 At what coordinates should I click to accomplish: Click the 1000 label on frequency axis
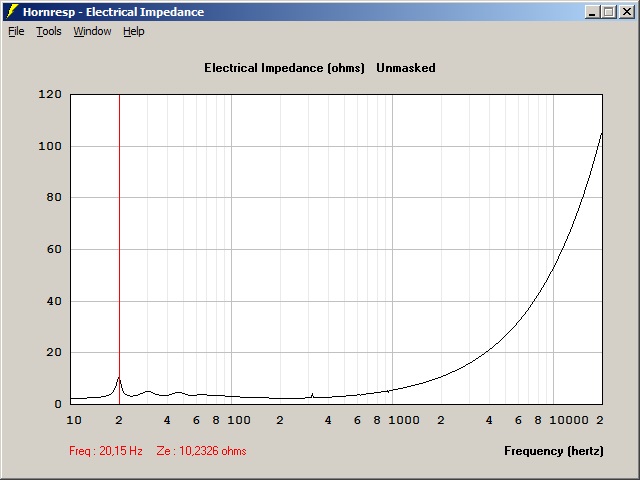point(404,421)
